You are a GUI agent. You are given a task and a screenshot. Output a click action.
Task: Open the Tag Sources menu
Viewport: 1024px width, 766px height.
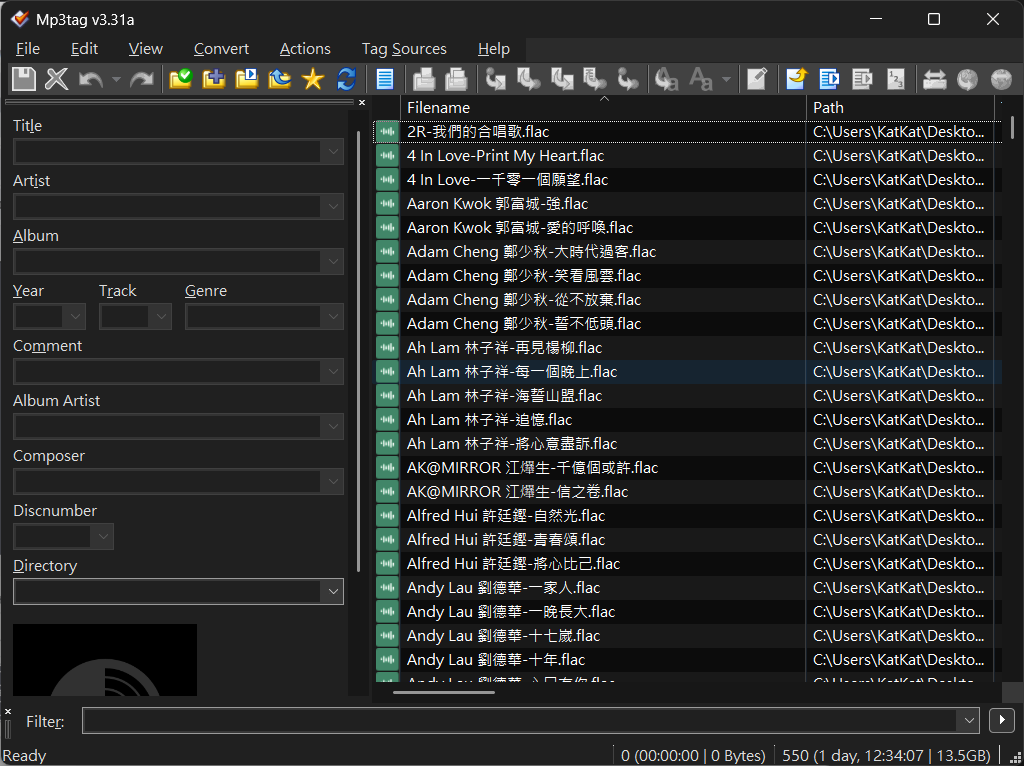(404, 48)
